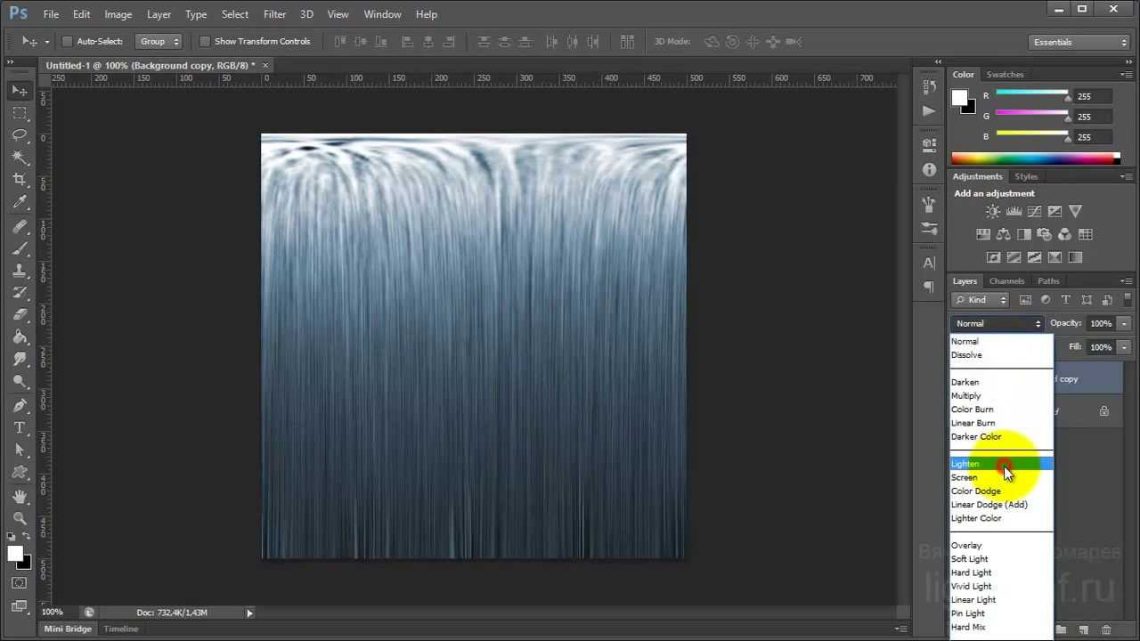
Task: Switch to the Channels tab
Action: (1006, 281)
